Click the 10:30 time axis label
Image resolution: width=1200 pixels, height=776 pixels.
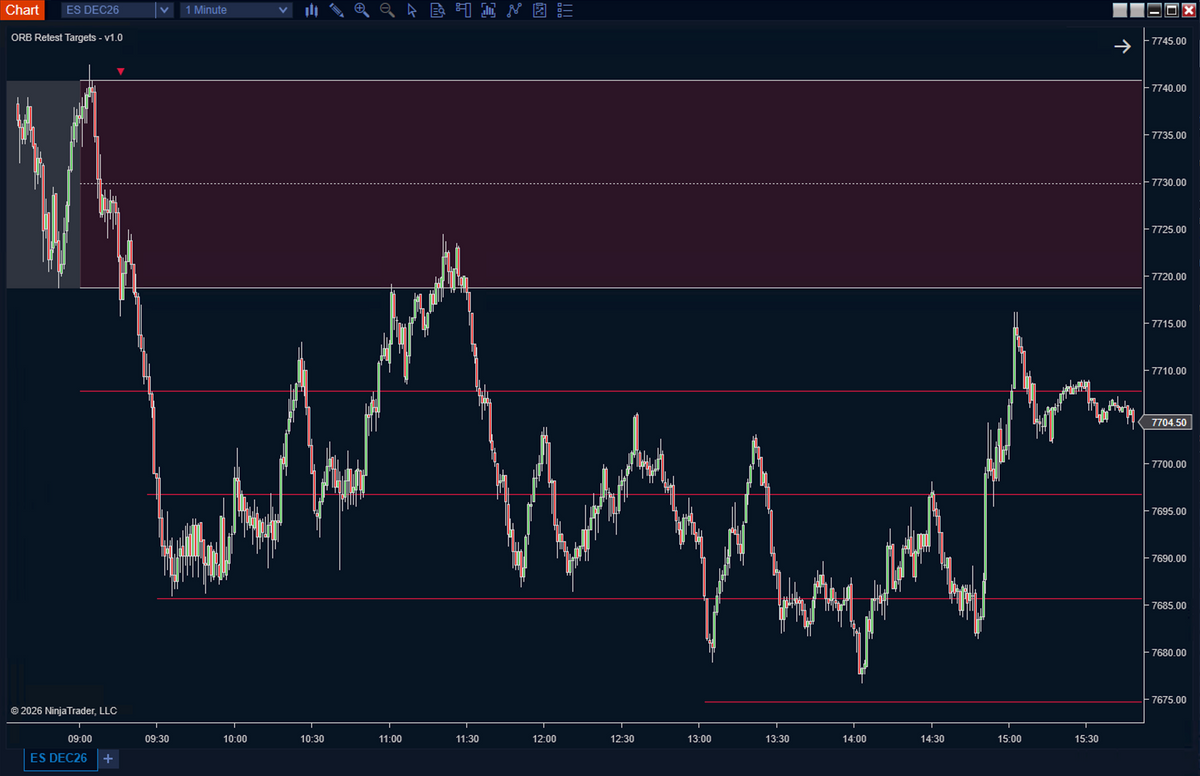[312, 739]
